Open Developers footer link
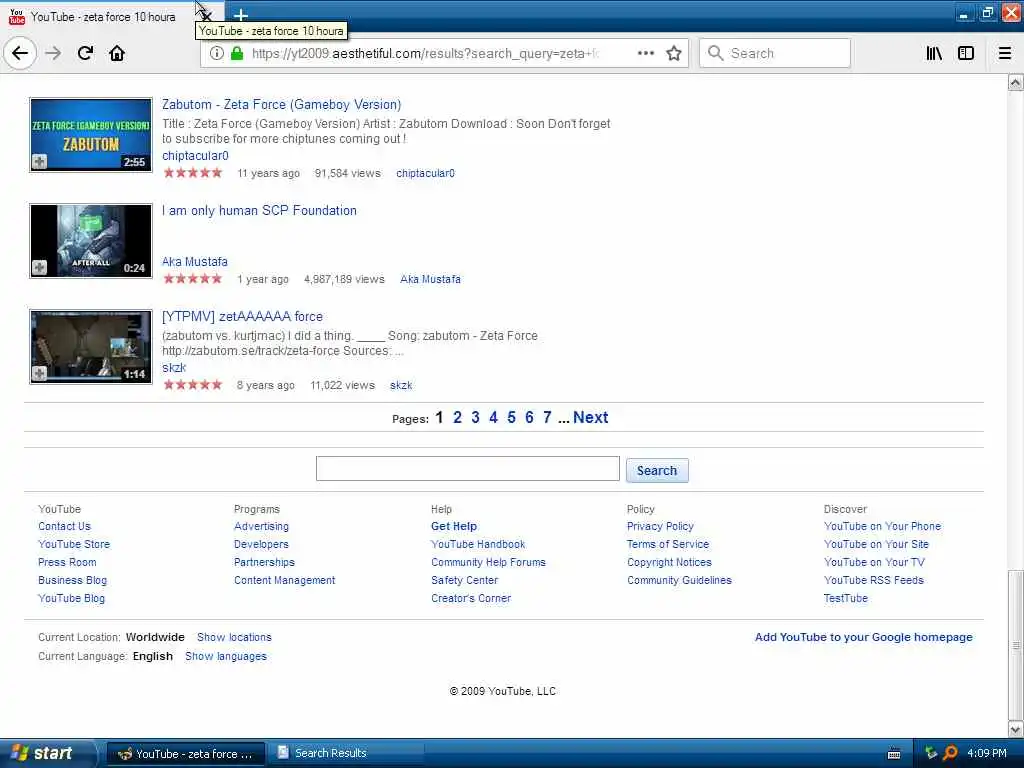The image size is (1024, 768). tap(261, 544)
